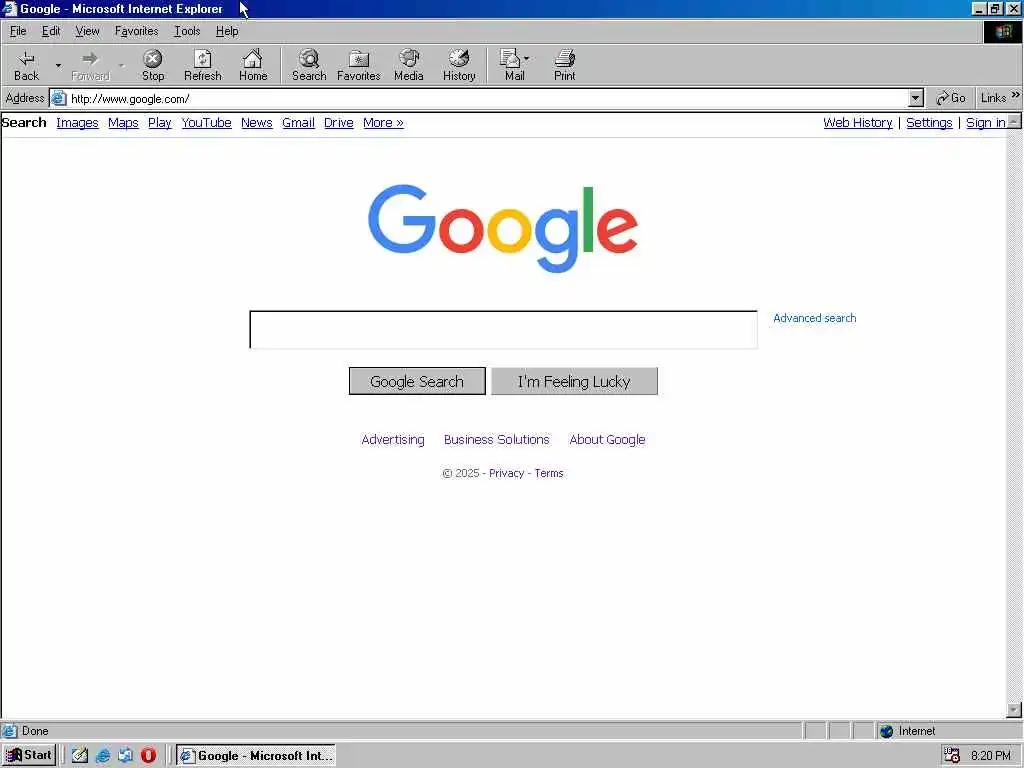
Task: Select Google taskbar window button
Action: pyautogui.click(x=256, y=756)
